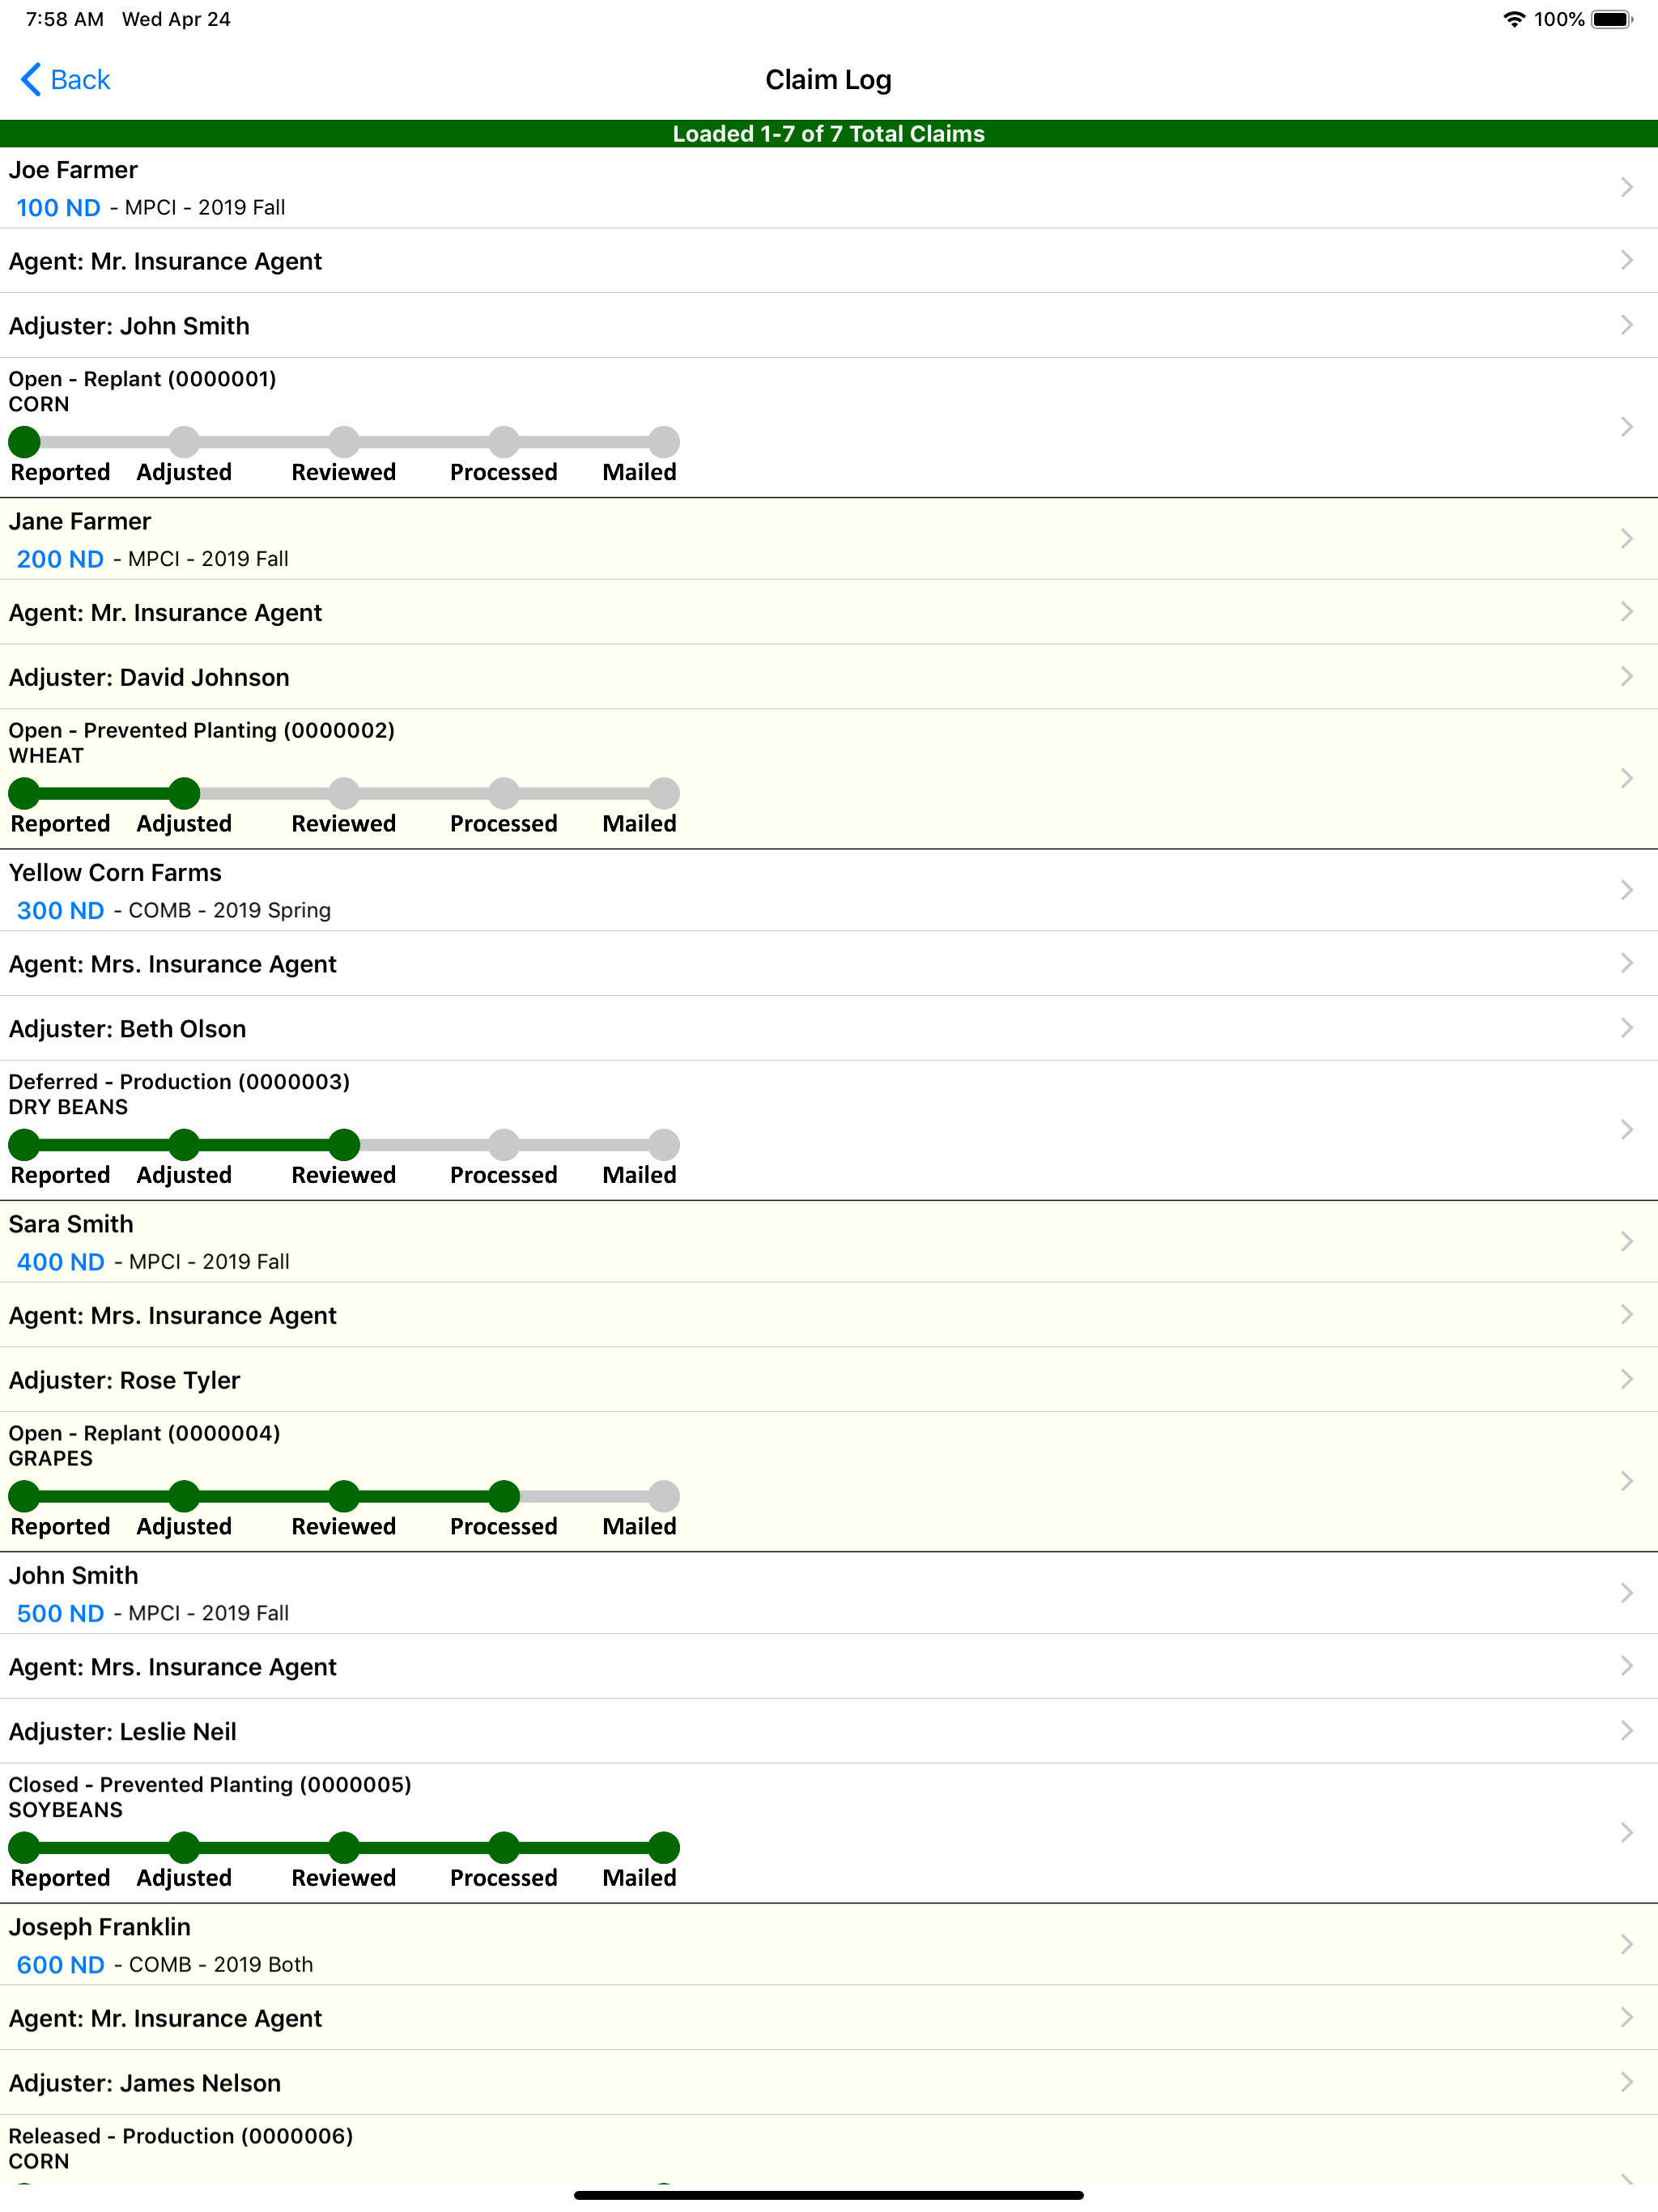Tap Agent: Mrs. Insurance Agent under John Smith
The image size is (1658, 2212).
pyautogui.click(x=829, y=1667)
